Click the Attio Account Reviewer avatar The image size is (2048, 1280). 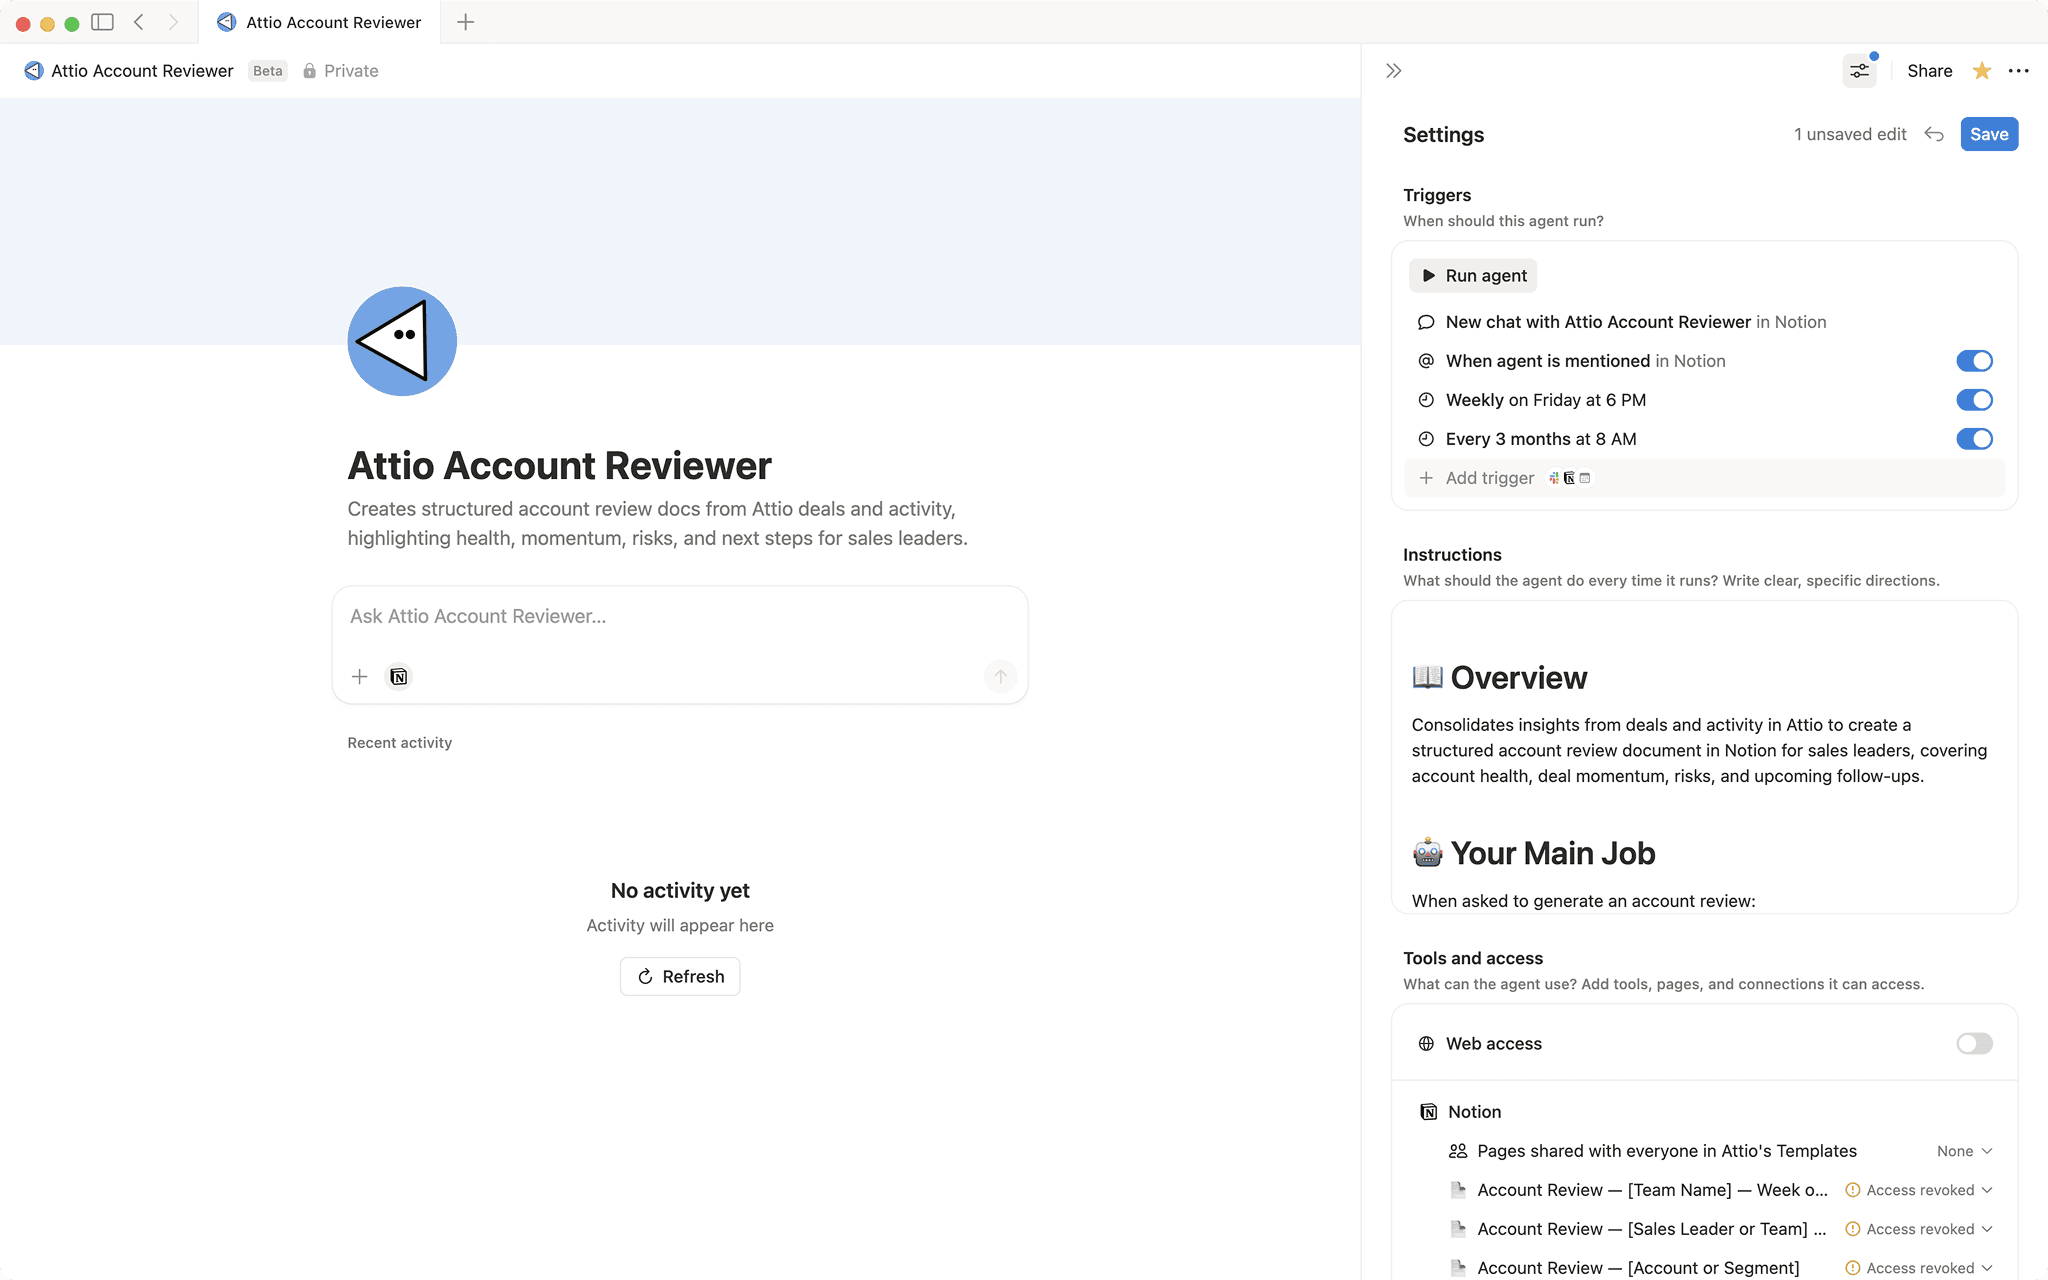click(x=402, y=341)
